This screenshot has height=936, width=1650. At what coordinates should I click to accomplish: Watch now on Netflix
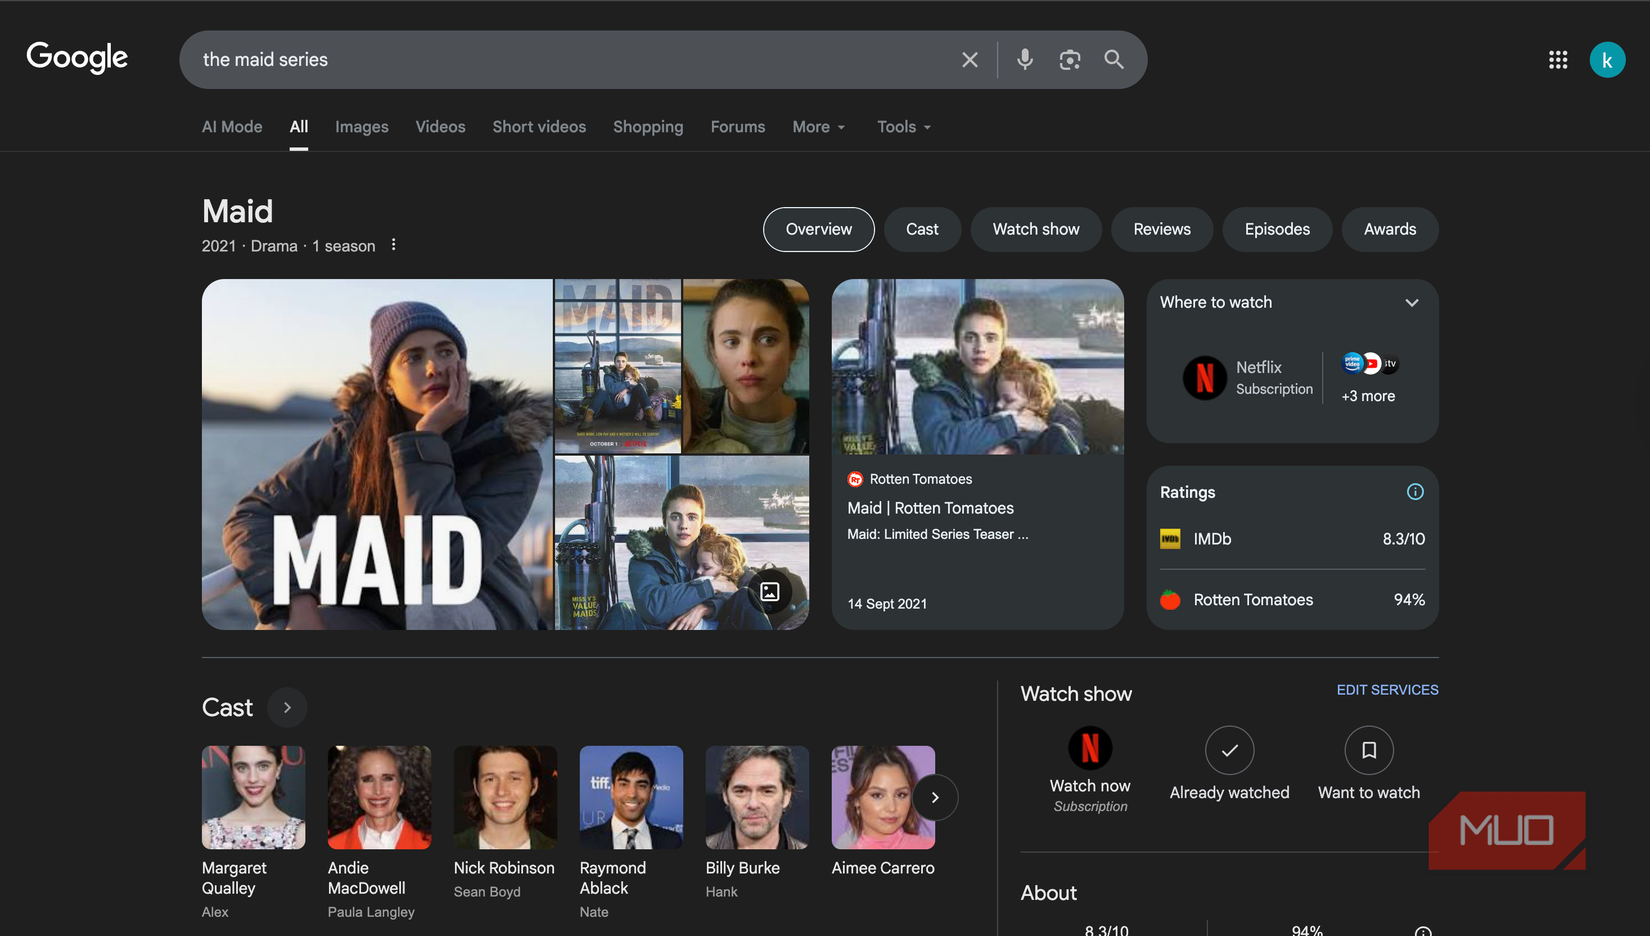point(1090,769)
